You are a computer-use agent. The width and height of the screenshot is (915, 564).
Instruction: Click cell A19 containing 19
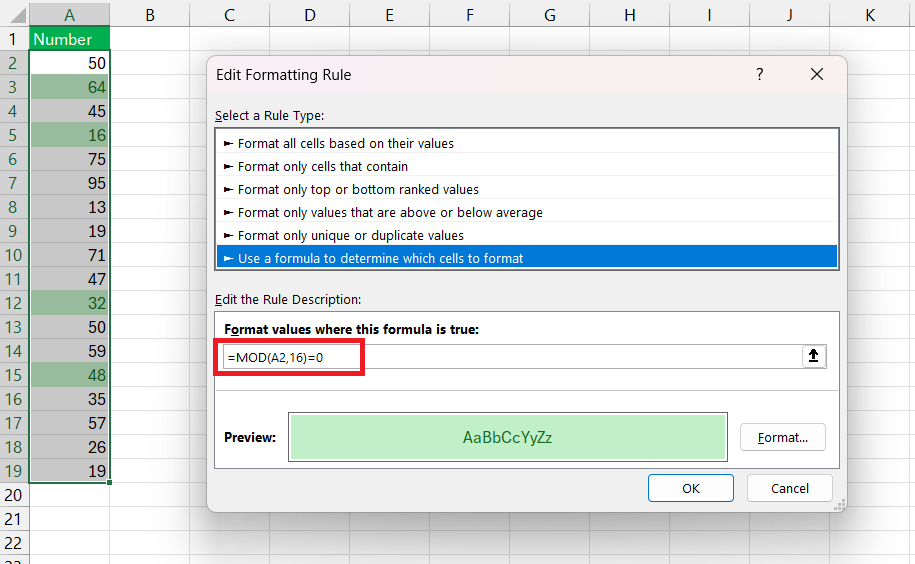[69, 471]
